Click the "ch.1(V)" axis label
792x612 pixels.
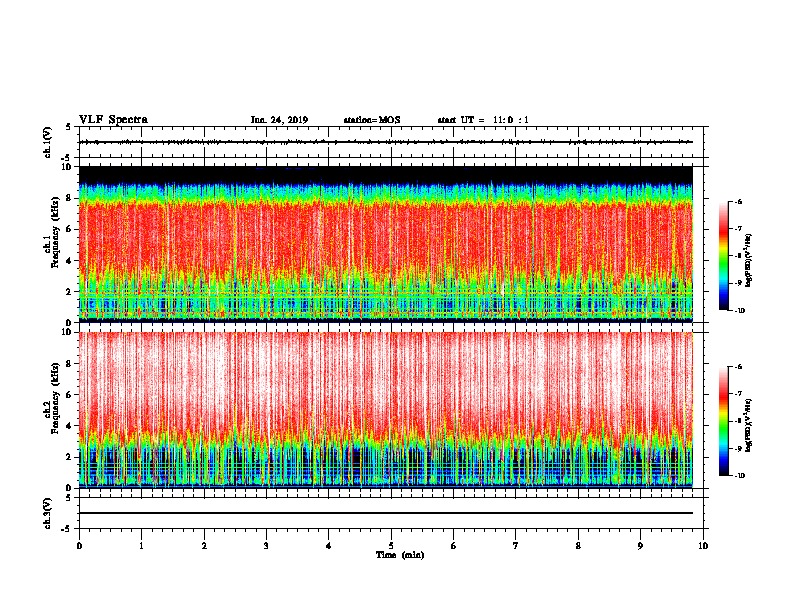(47, 142)
